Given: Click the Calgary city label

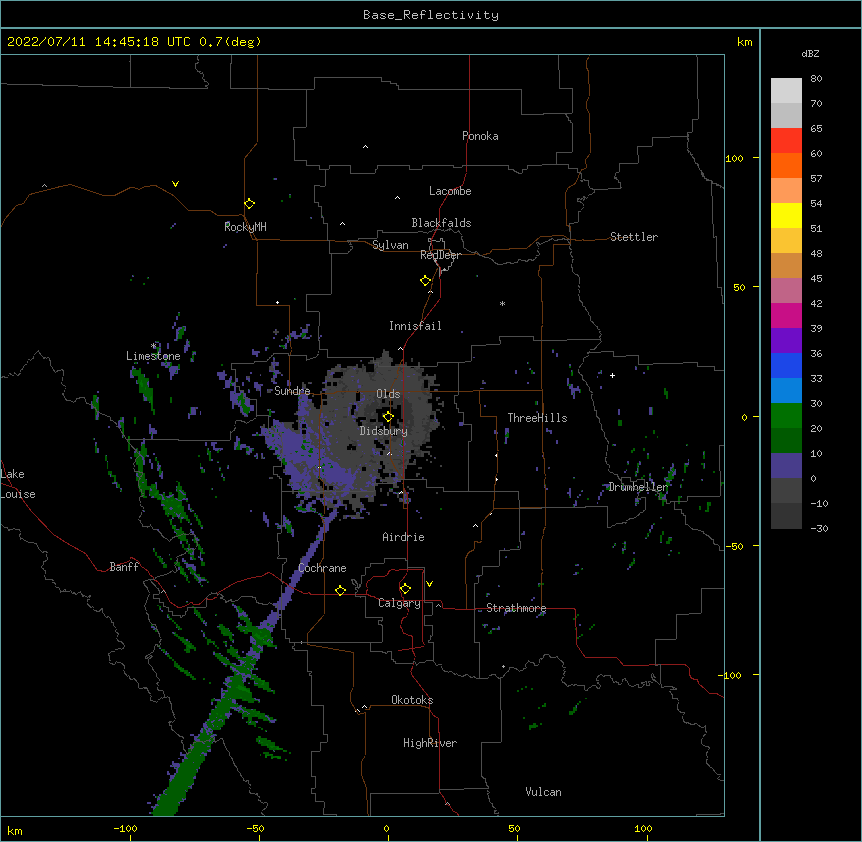Looking at the screenshot, I should (399, 603).
